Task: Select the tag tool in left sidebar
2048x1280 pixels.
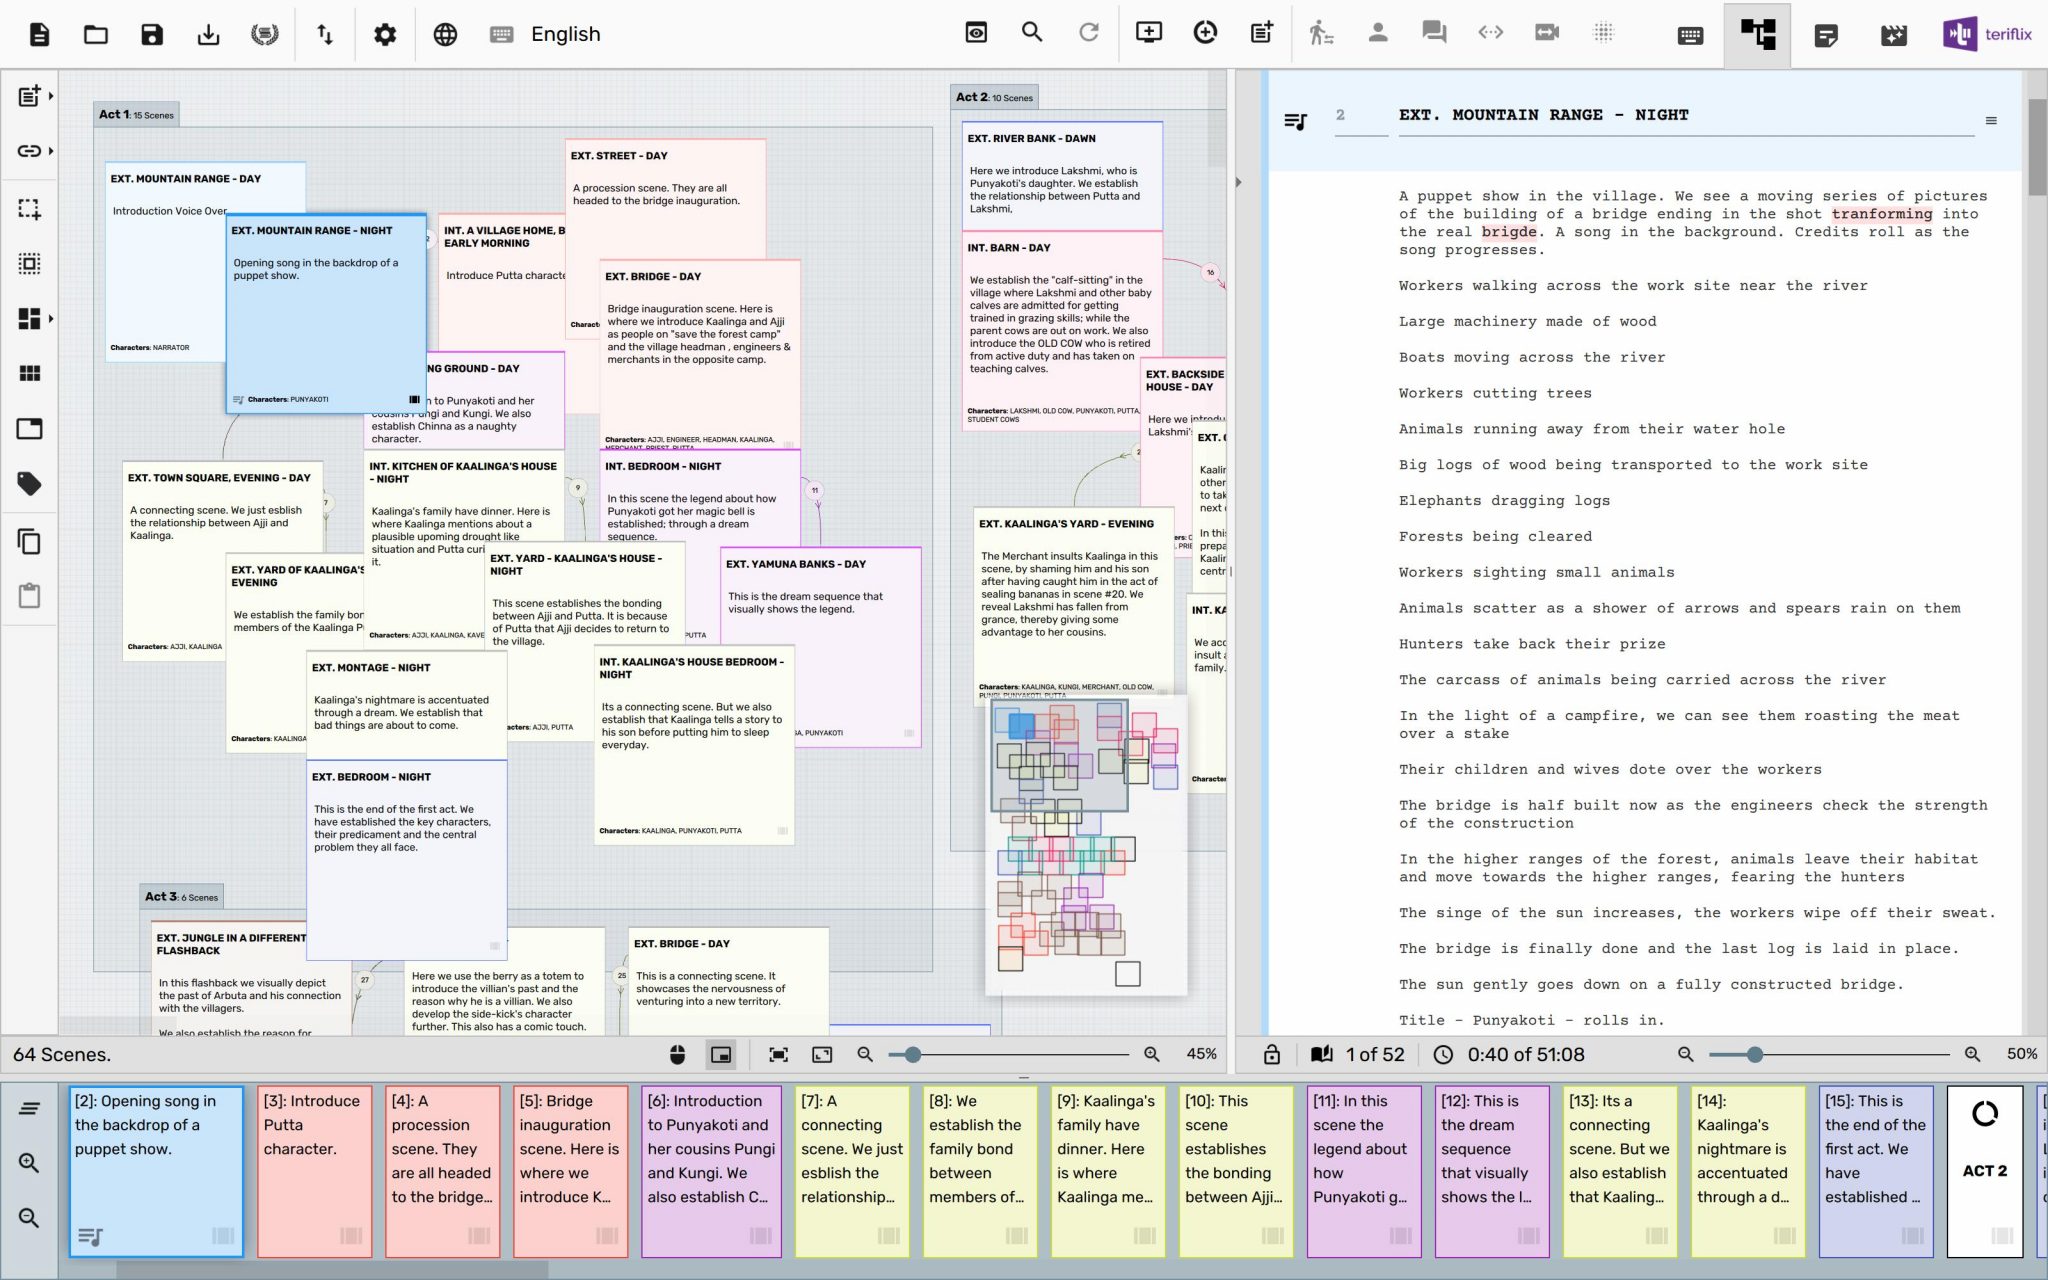Action: point(29,483)
